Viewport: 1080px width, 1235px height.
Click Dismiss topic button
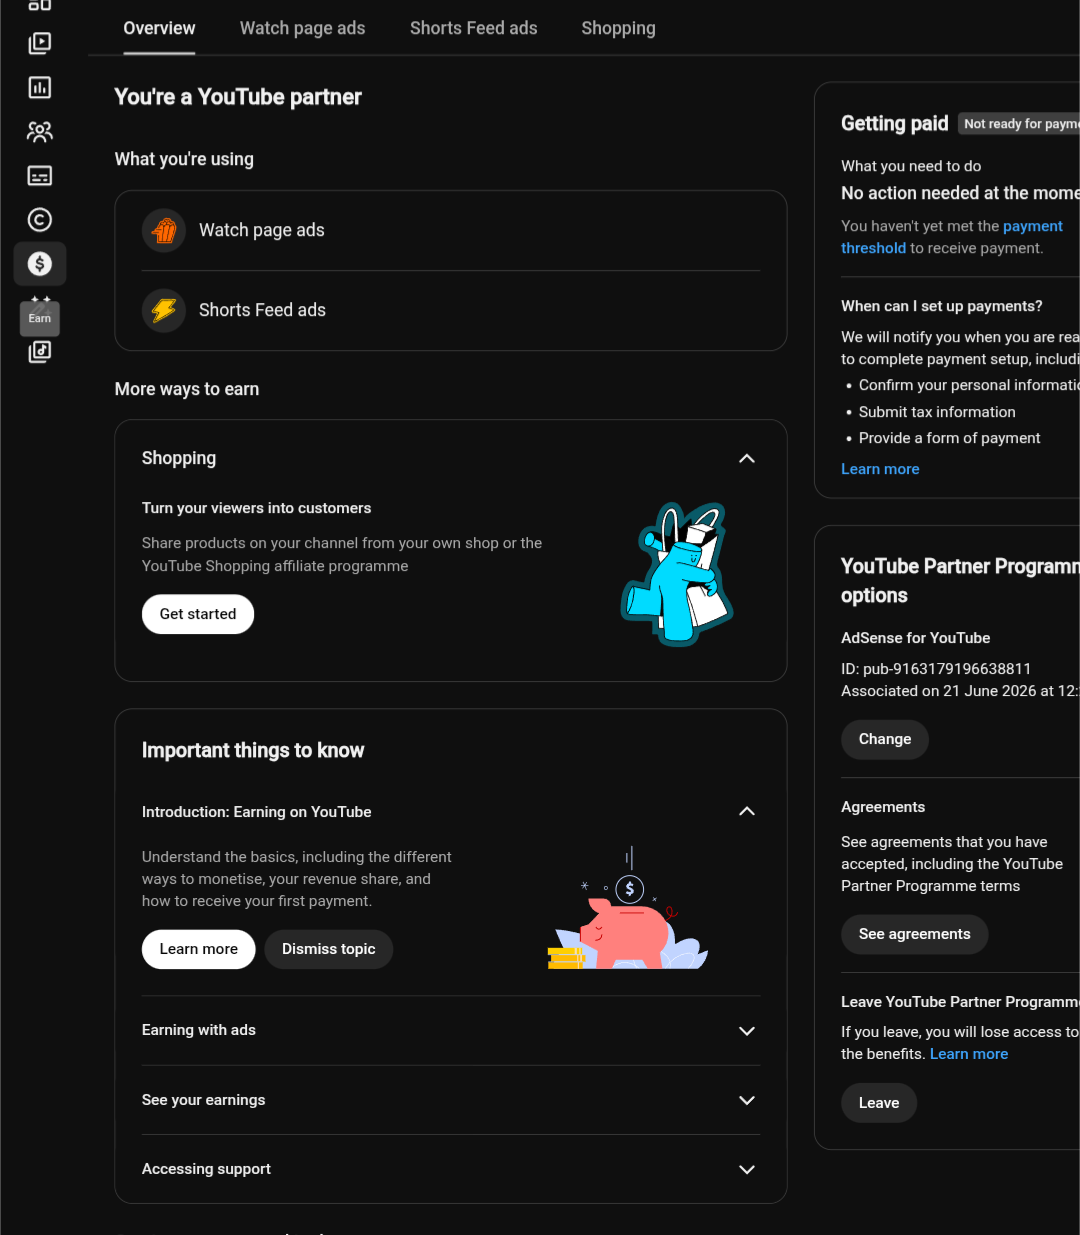coord(329,949)
